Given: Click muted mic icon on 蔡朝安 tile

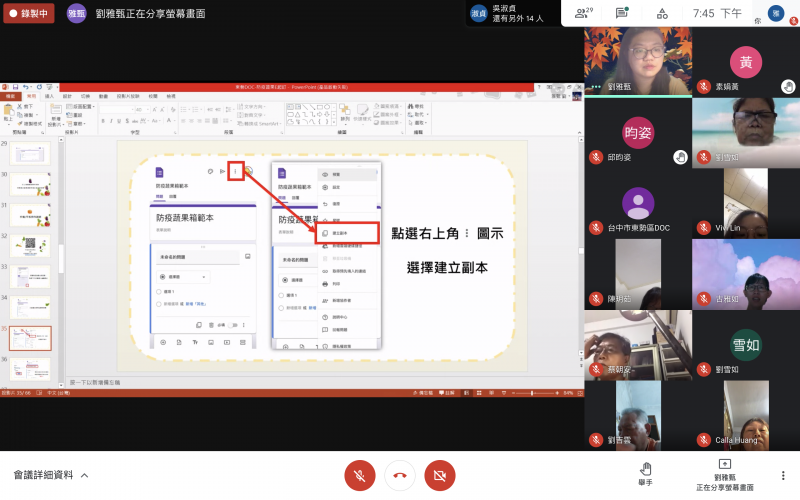Looking at the screenshot, I should pos(596,369).
